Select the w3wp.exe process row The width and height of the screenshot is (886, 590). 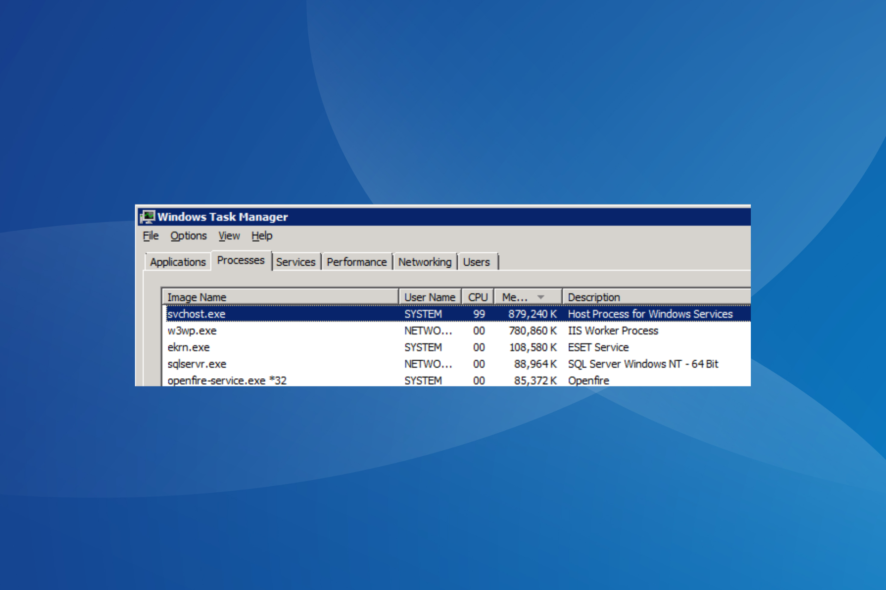[x=457, y=331]
